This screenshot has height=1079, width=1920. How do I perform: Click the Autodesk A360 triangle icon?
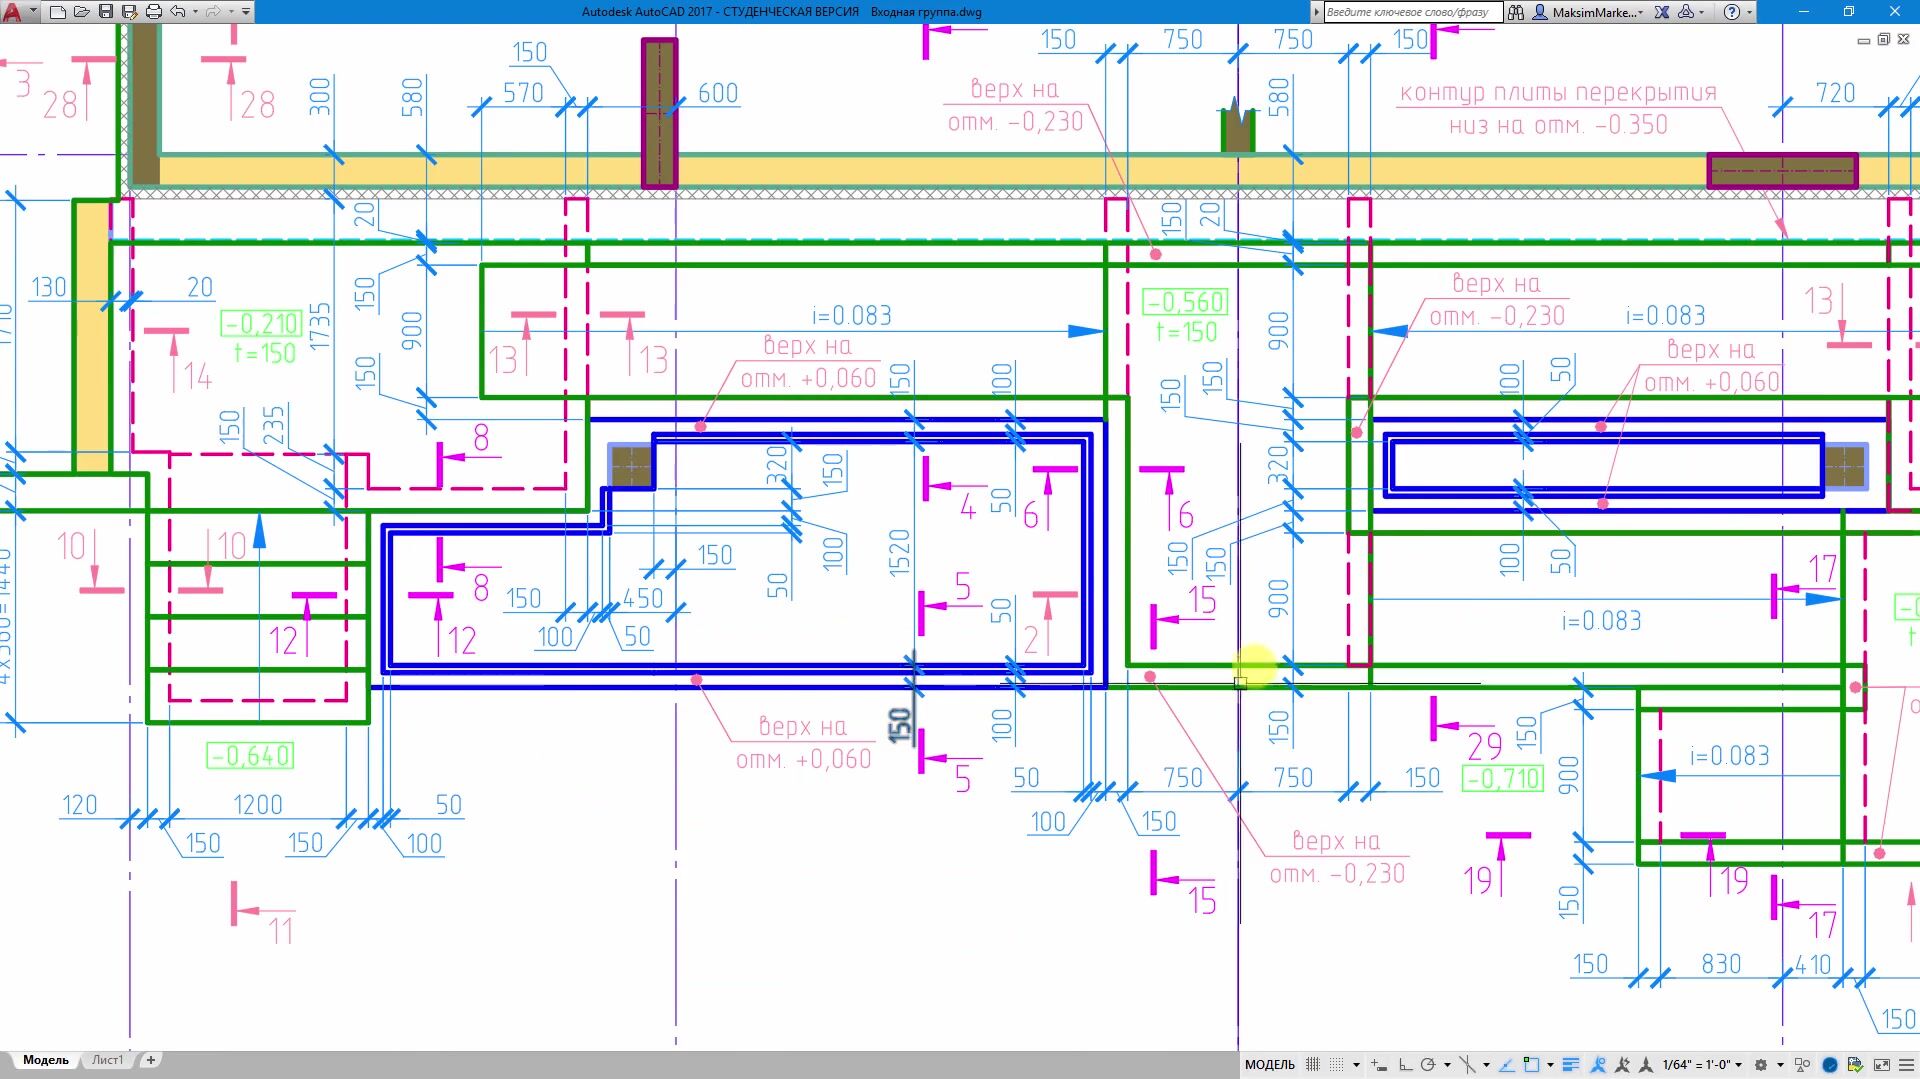point(1686,12)
